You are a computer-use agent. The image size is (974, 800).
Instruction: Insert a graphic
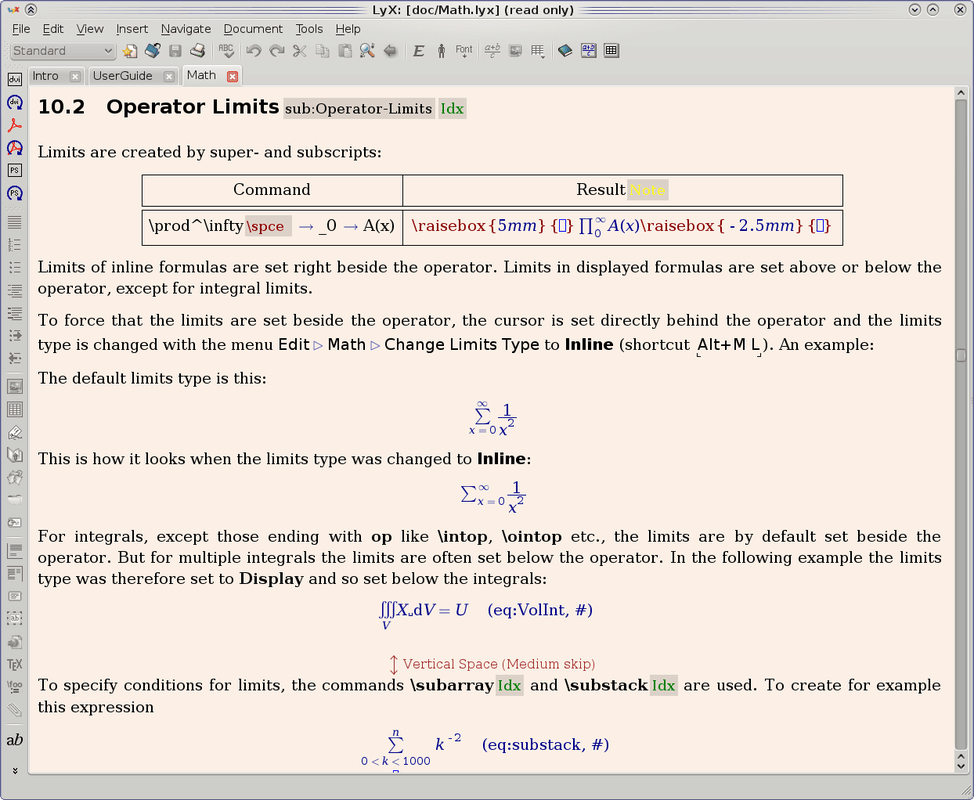point(515,50)
